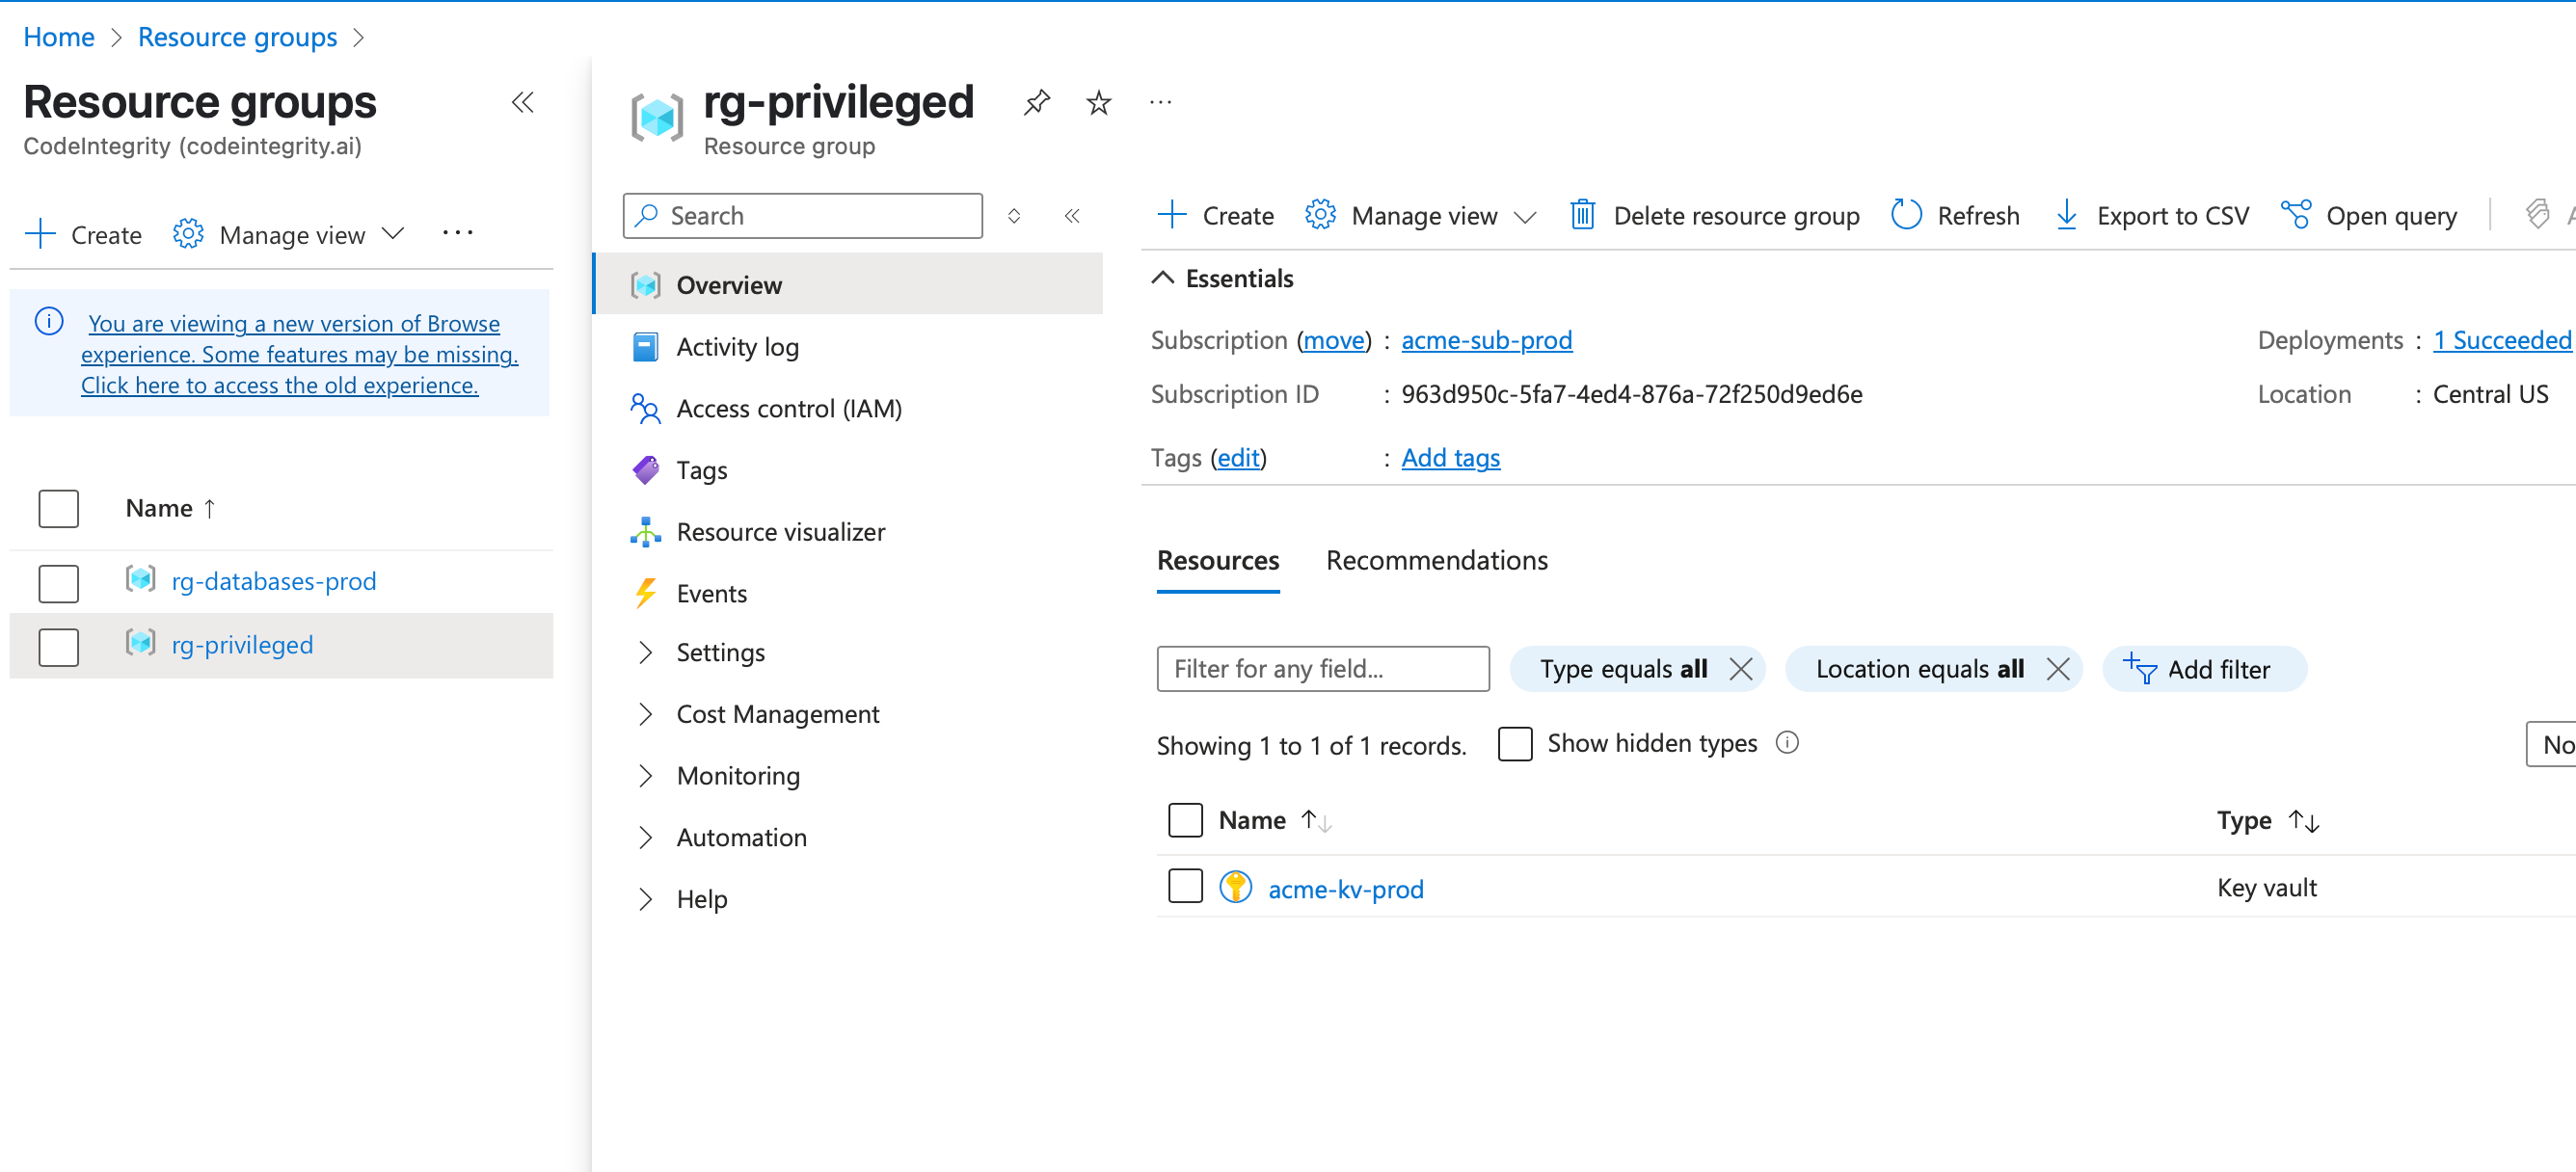Screen dimensions: 2576x1172
Task: Remove the Type equals all filter
Action: click(x=1741, y=669)
